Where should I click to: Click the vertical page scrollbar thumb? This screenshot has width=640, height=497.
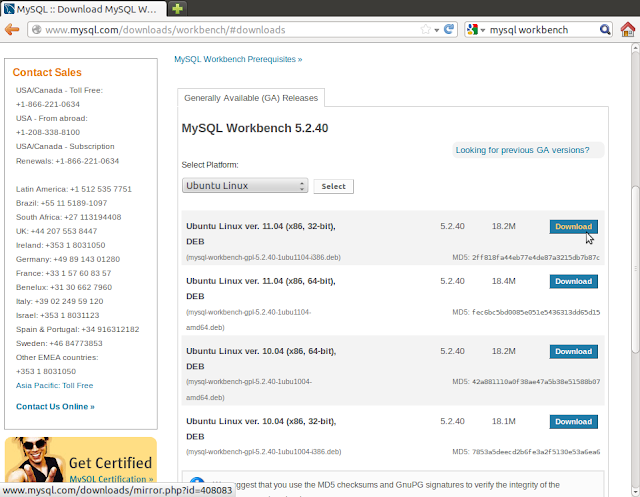point(635,269)
